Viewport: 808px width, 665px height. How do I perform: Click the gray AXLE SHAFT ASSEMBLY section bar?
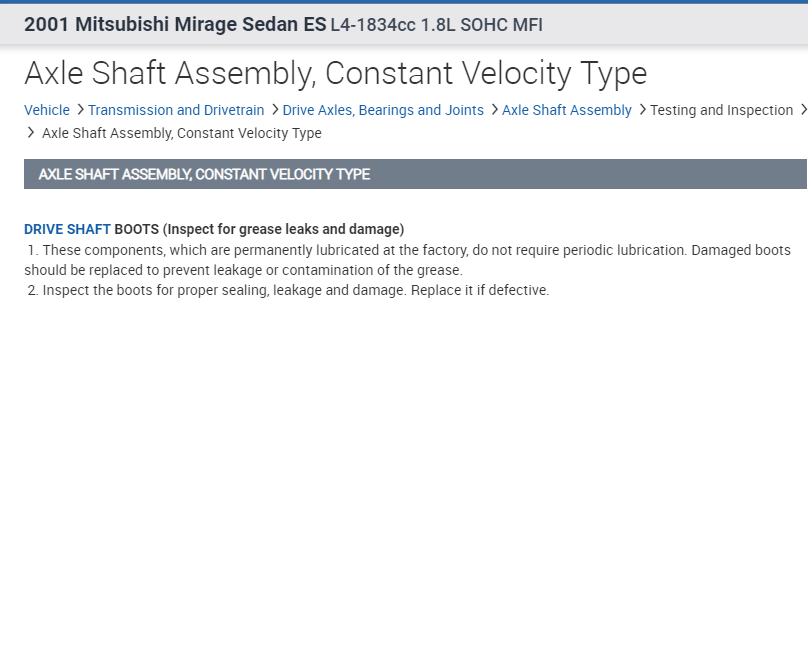[x=415, y=174]
